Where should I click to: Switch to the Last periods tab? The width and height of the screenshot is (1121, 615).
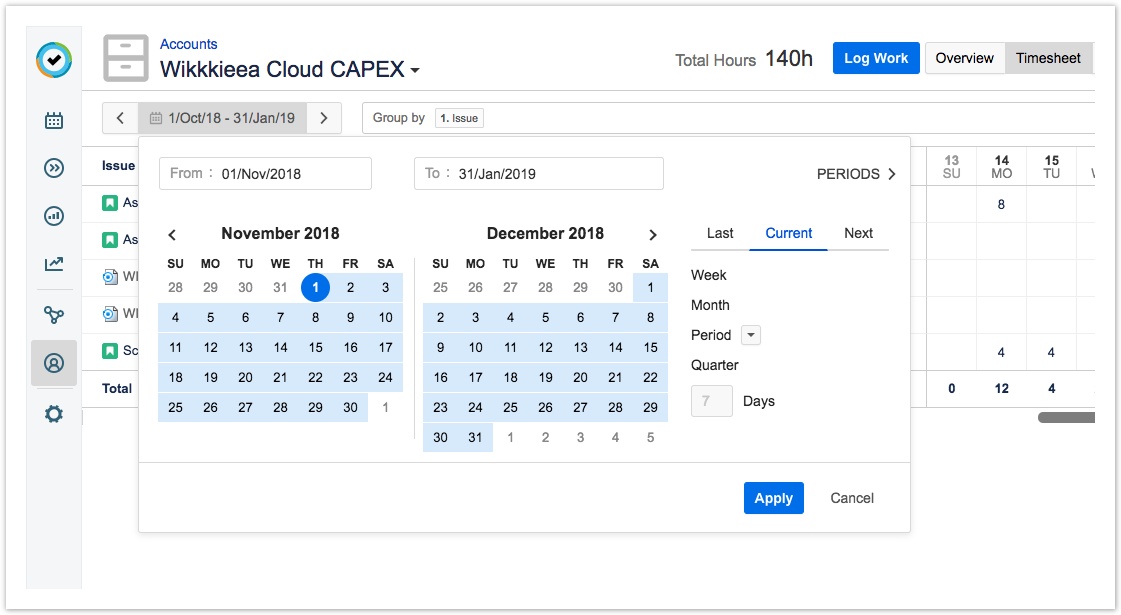click(x=720, y=233)
